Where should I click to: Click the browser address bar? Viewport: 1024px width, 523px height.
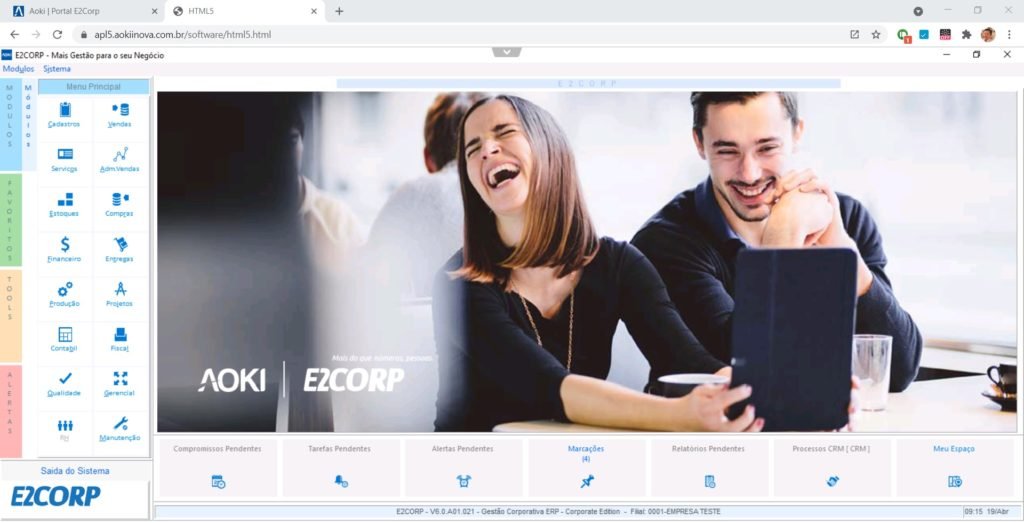click(x=457, y=35)
